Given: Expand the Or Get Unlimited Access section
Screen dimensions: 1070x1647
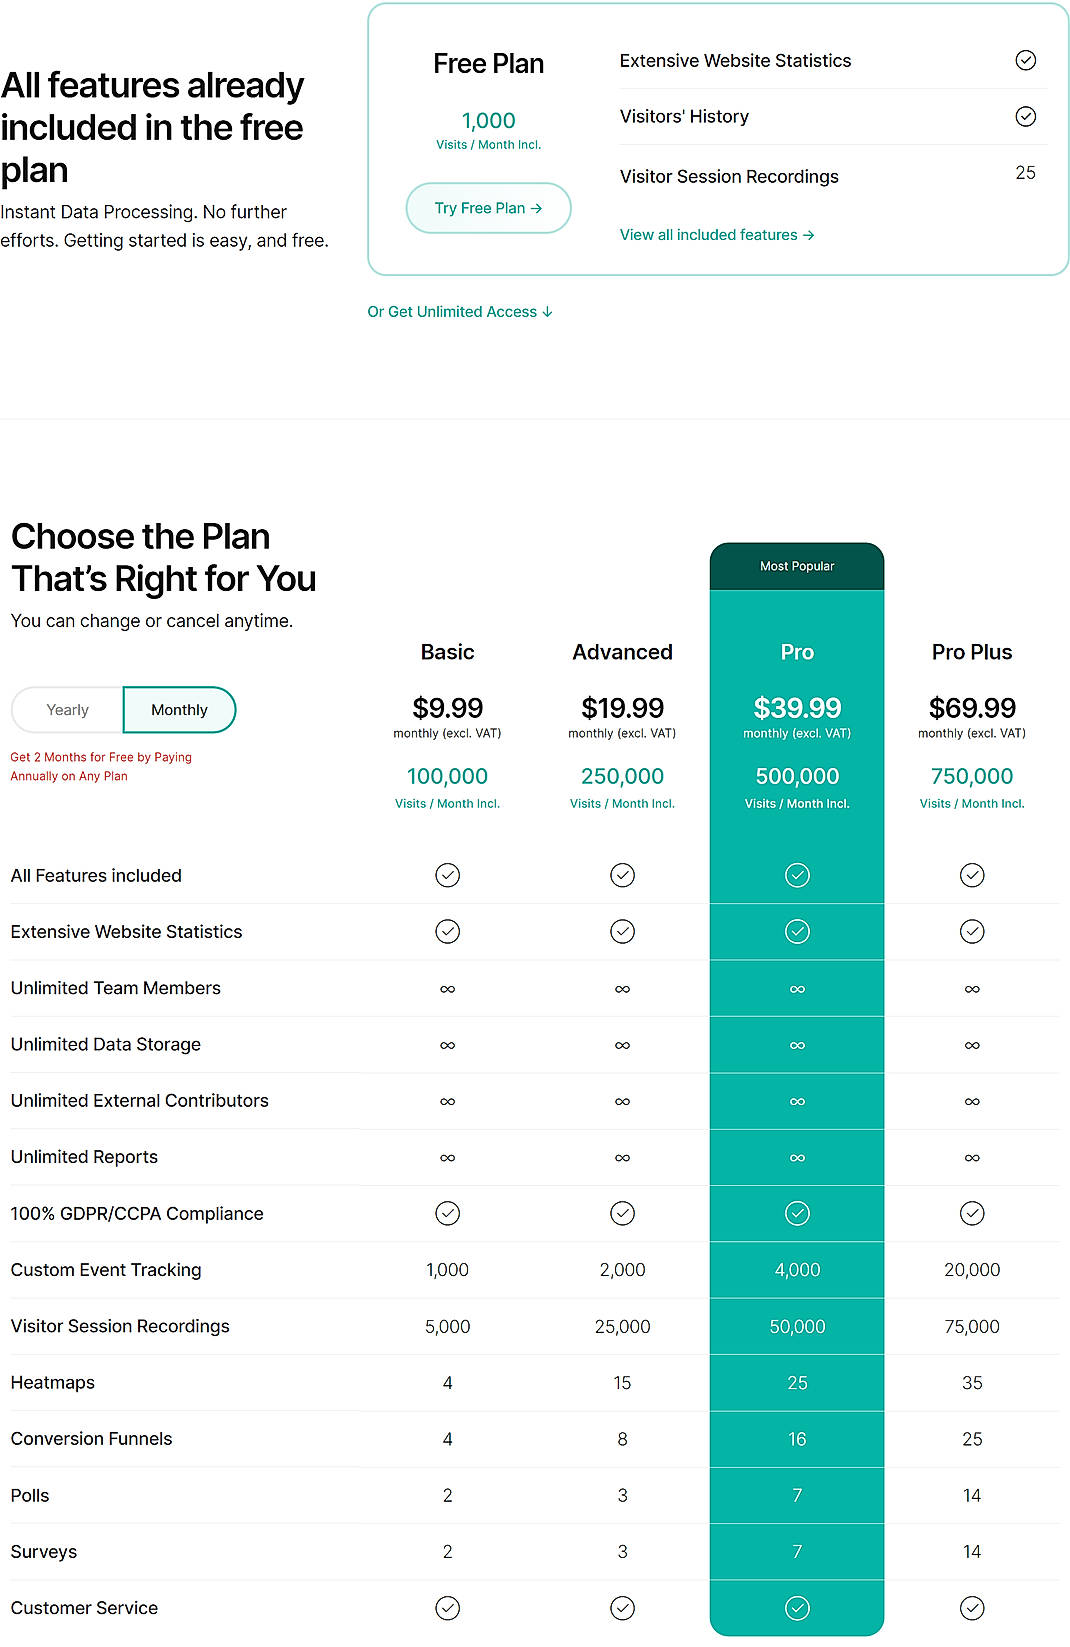Looking at the screenshot, I should click(x=459, y=311).
